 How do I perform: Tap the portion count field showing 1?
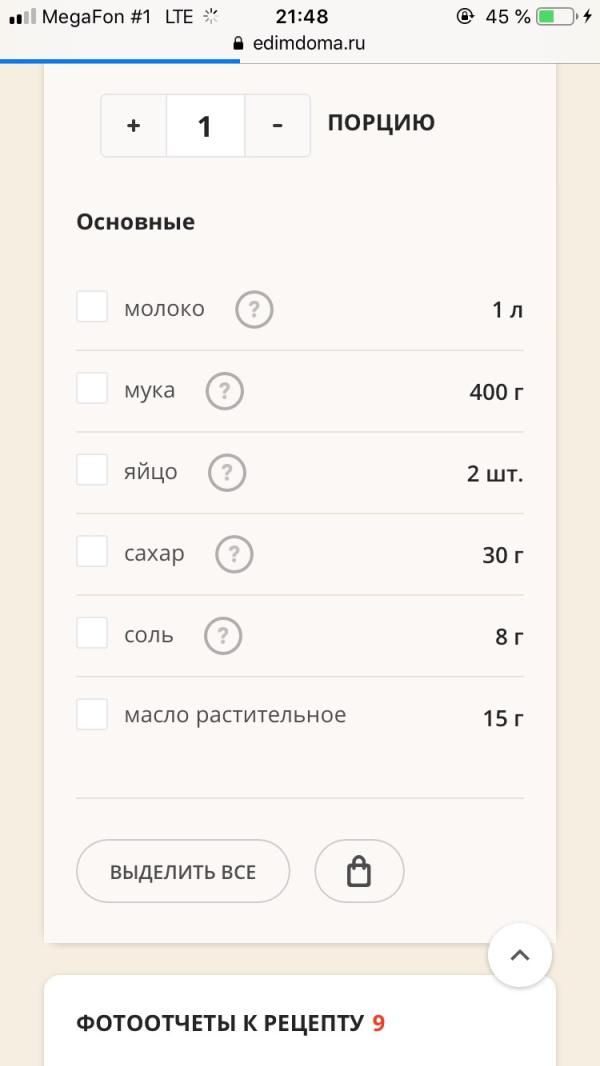point(205,126)
